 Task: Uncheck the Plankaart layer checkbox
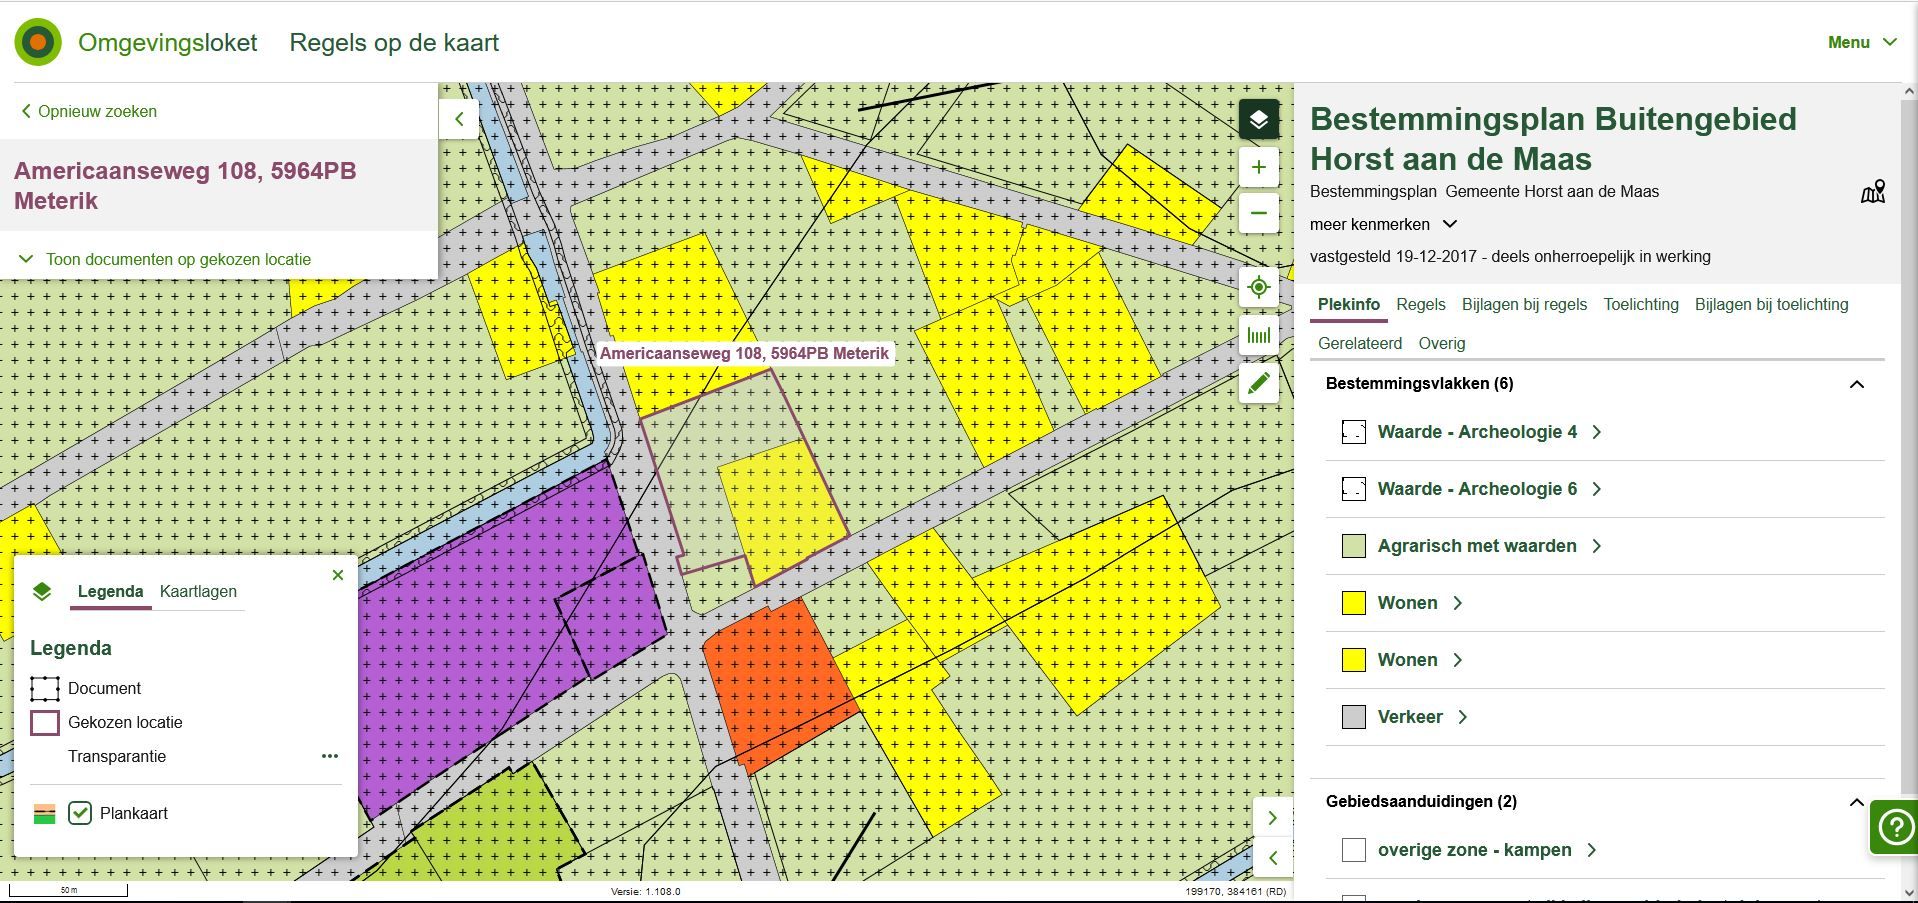pyautogui.click(x=80, y=813)
